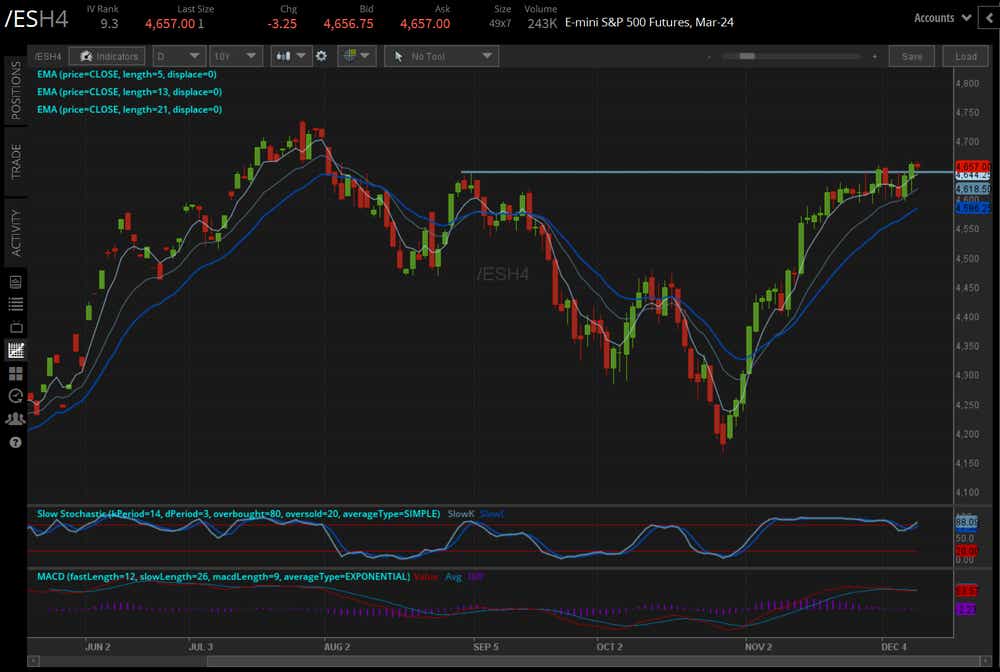
Task: Open the crosshair grid layout dropdown
Action: coord(357,56)
